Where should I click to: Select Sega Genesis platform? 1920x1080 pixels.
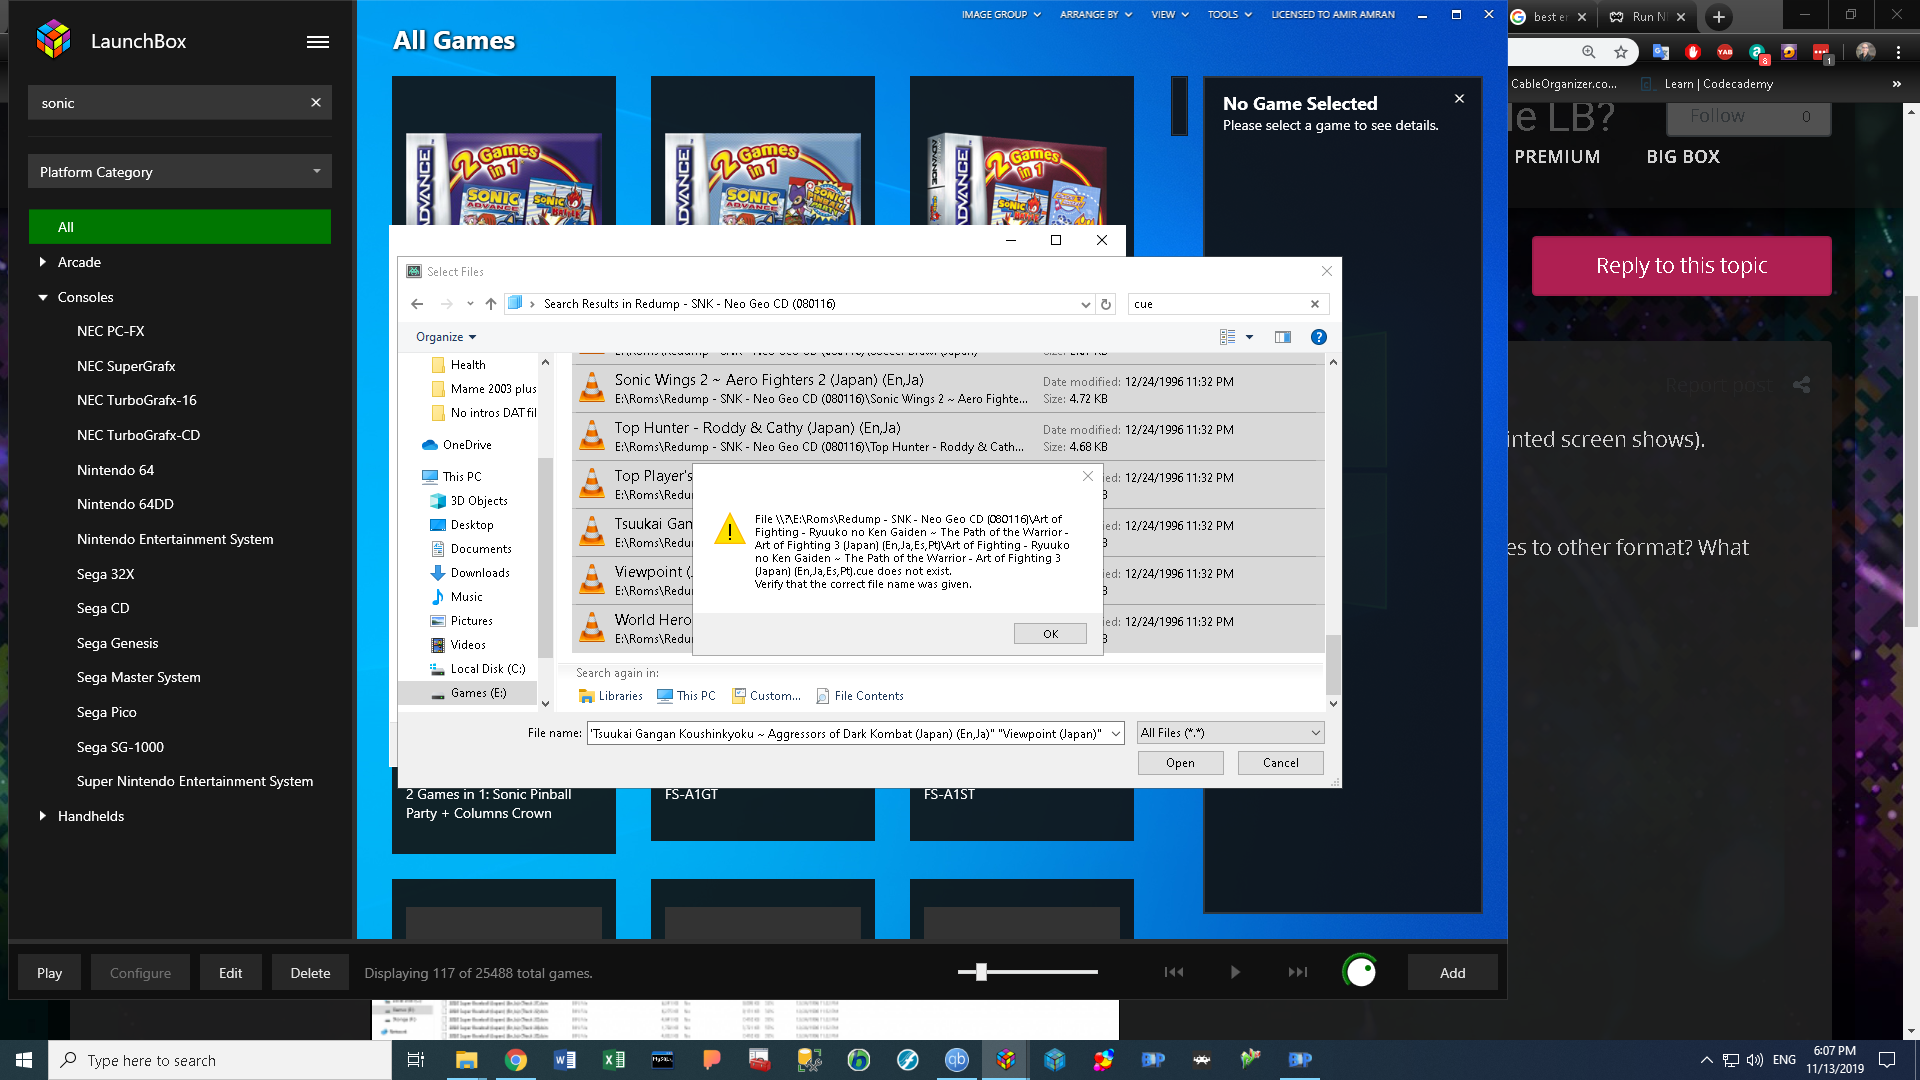pos(118,643)
